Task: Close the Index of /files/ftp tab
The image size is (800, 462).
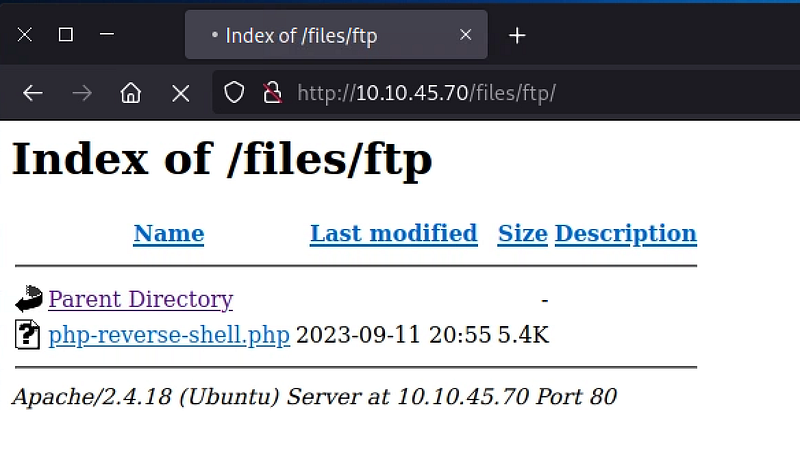Action: pos(465,35)
